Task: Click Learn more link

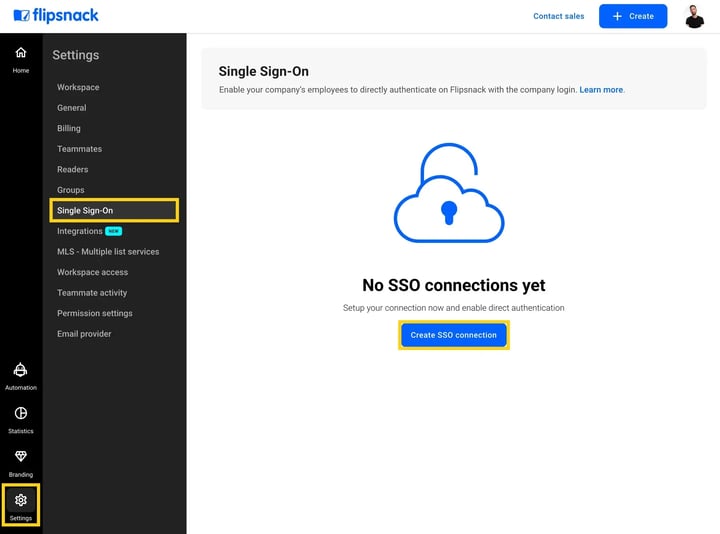Action: click(x=601, y=90)
